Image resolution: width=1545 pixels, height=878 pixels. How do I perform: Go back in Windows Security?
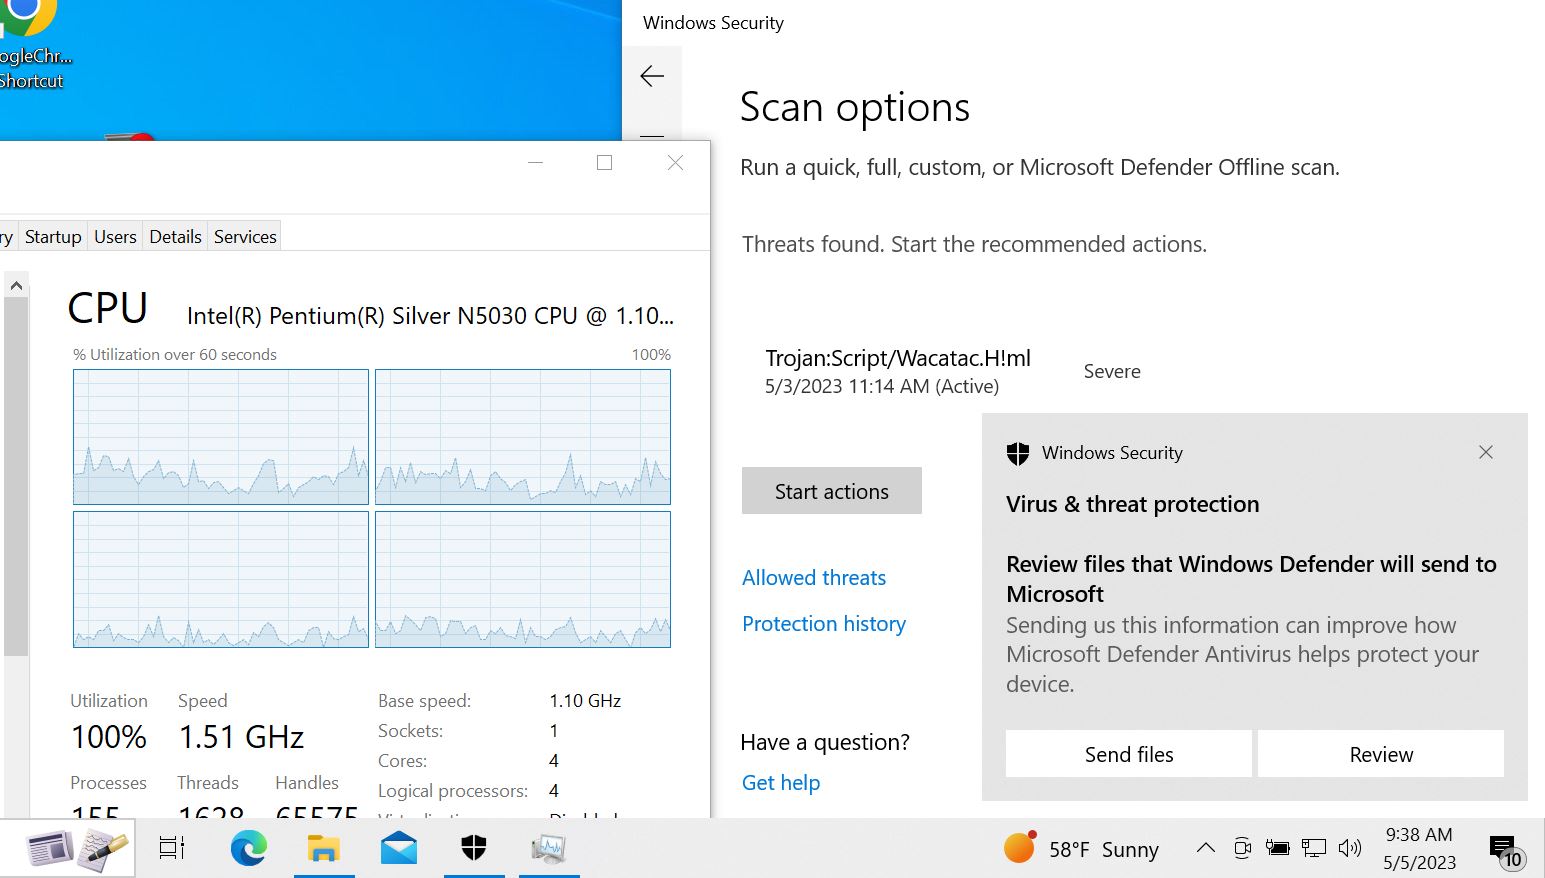(x=652, y=76)
